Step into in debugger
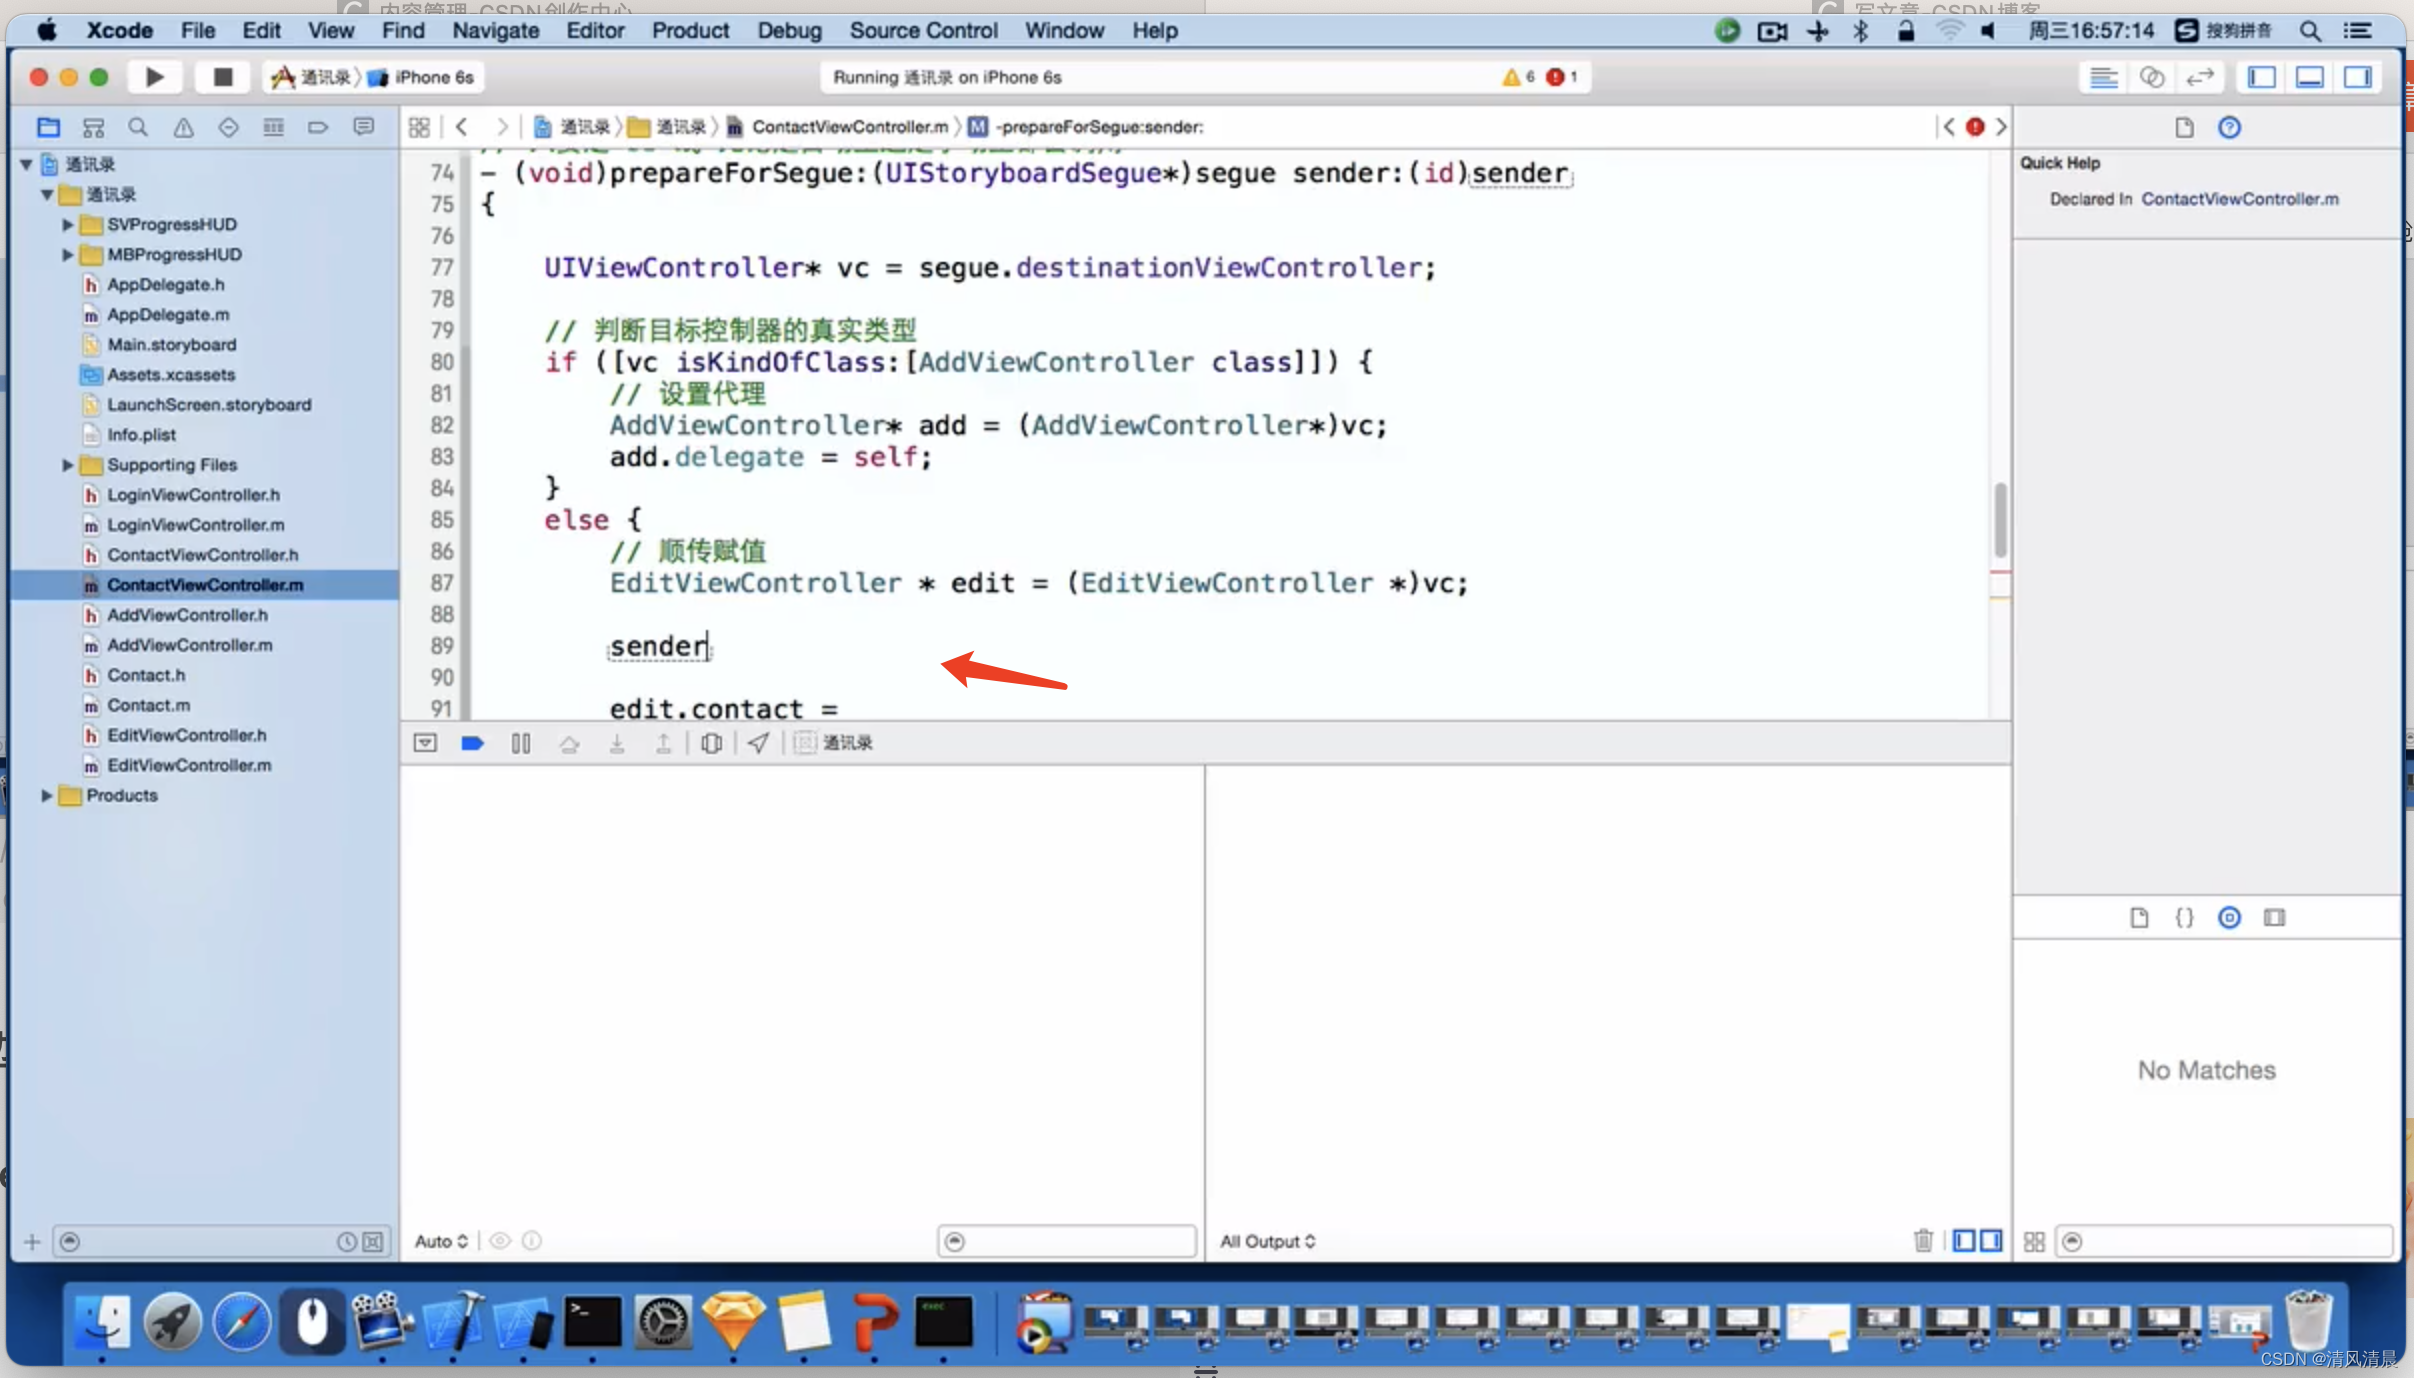This screenshot has height=1378, width=2414. click(x=617, y=743)
